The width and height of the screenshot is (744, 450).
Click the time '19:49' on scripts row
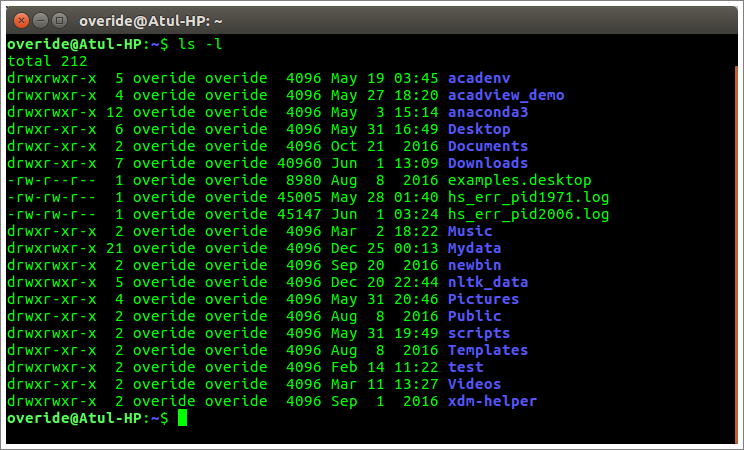point(416,333)
